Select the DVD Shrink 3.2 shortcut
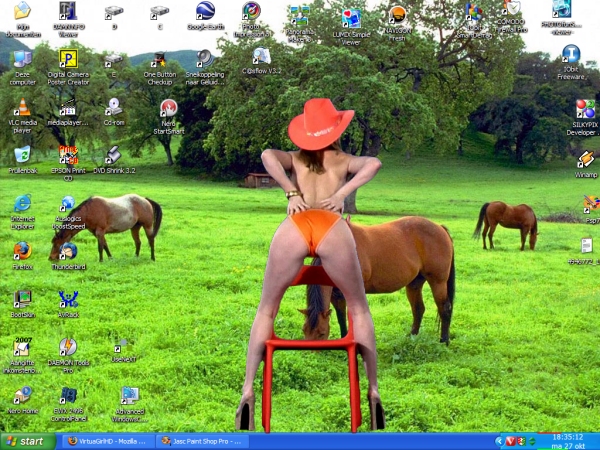Screen dimensions: 600x450 tap(113, 155)
